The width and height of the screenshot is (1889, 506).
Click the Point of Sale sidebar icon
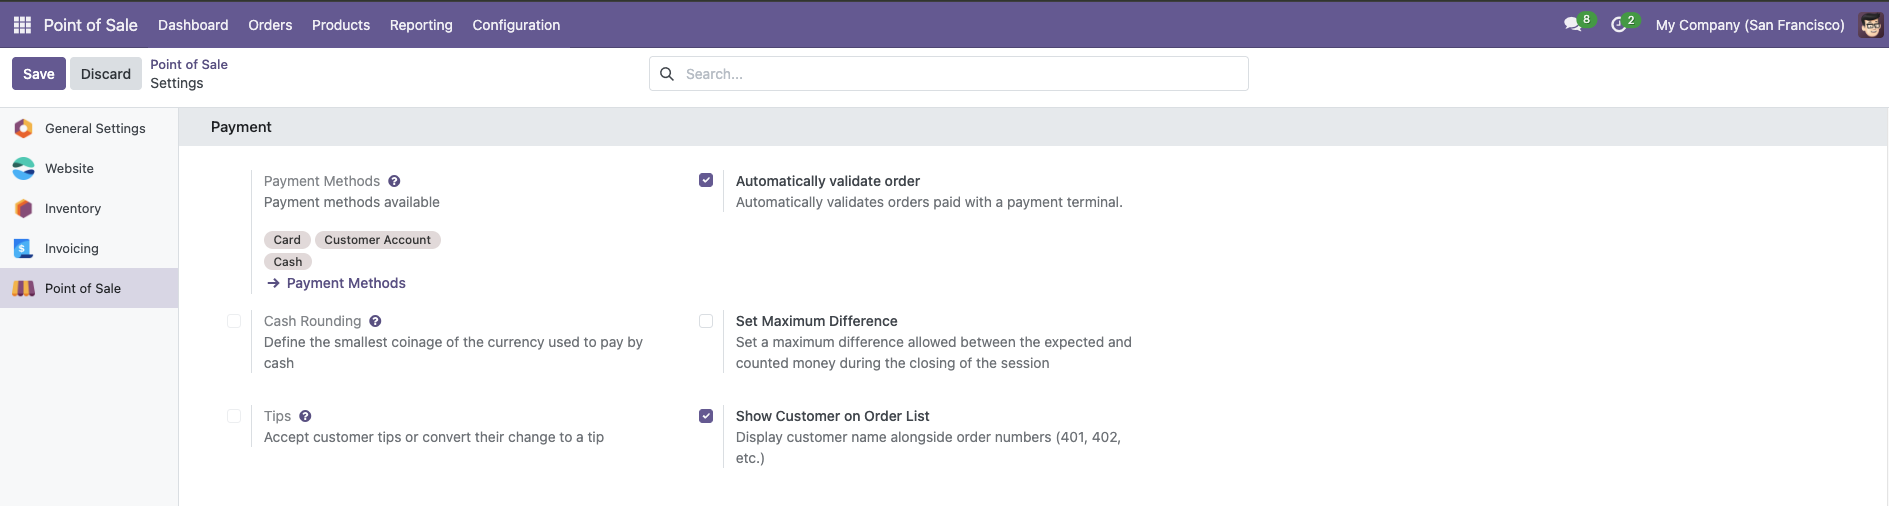coord(23,288)
